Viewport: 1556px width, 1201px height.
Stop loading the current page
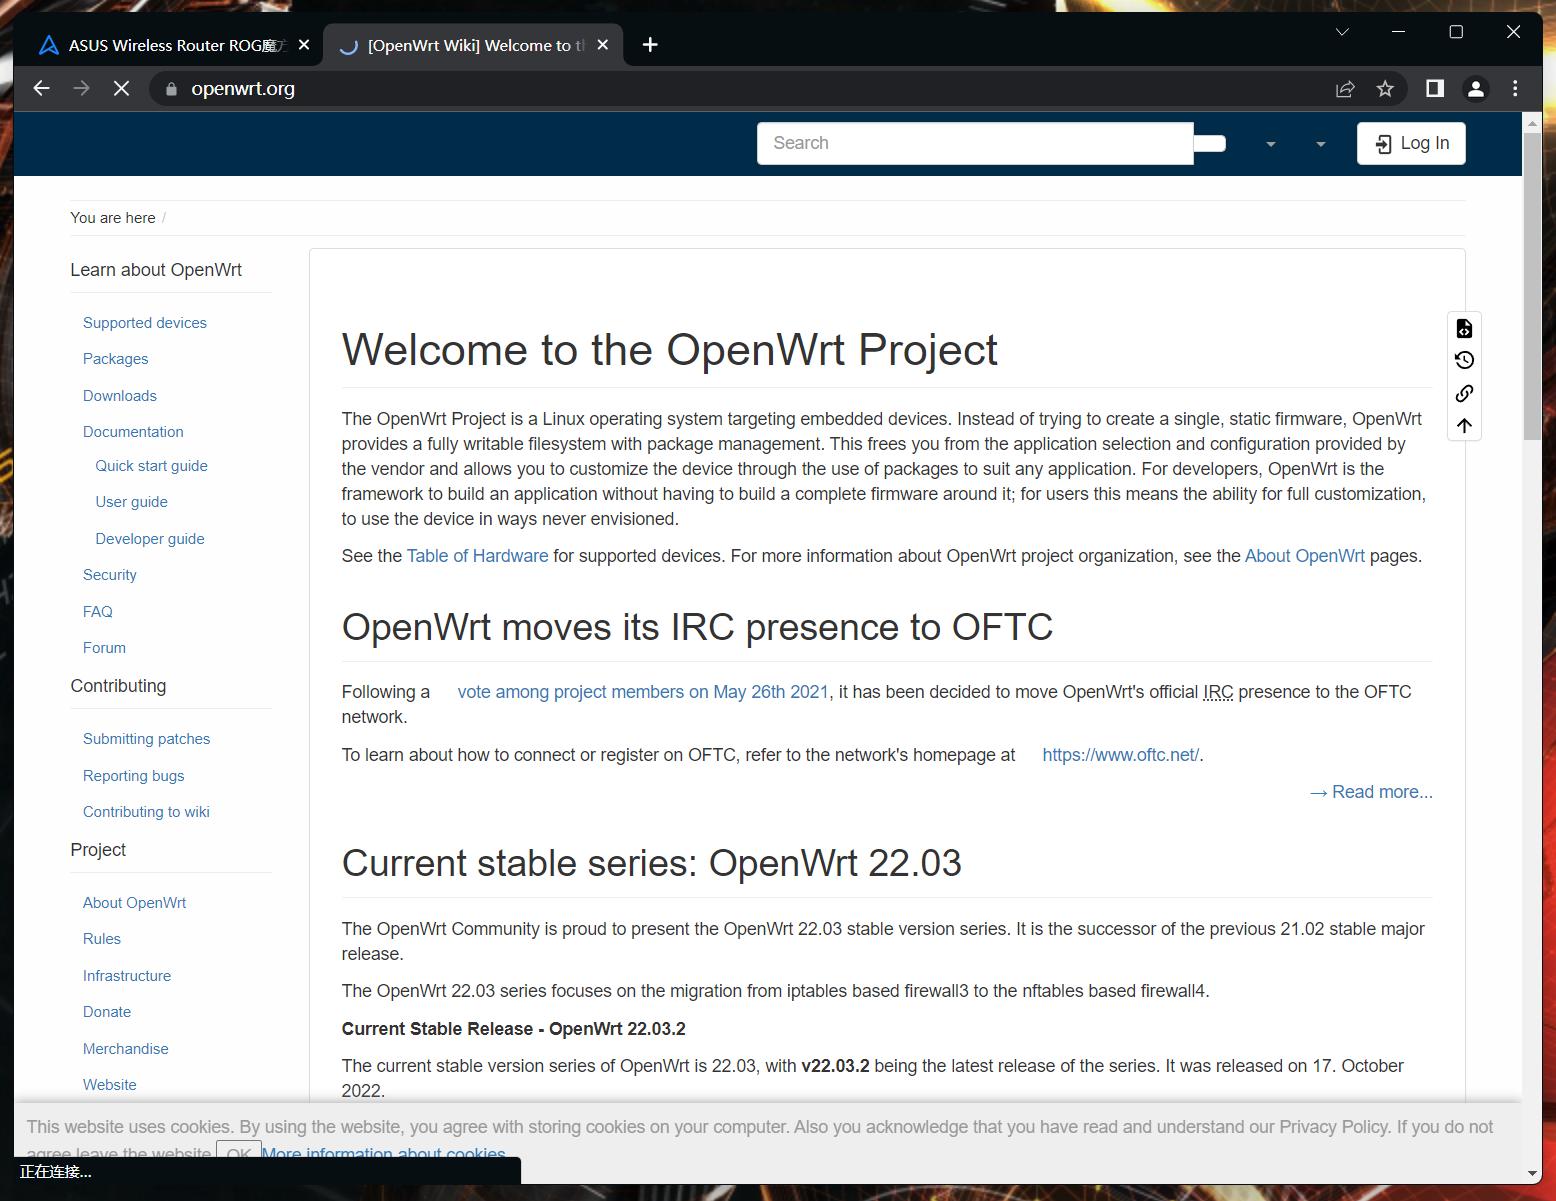click(121, 89)
